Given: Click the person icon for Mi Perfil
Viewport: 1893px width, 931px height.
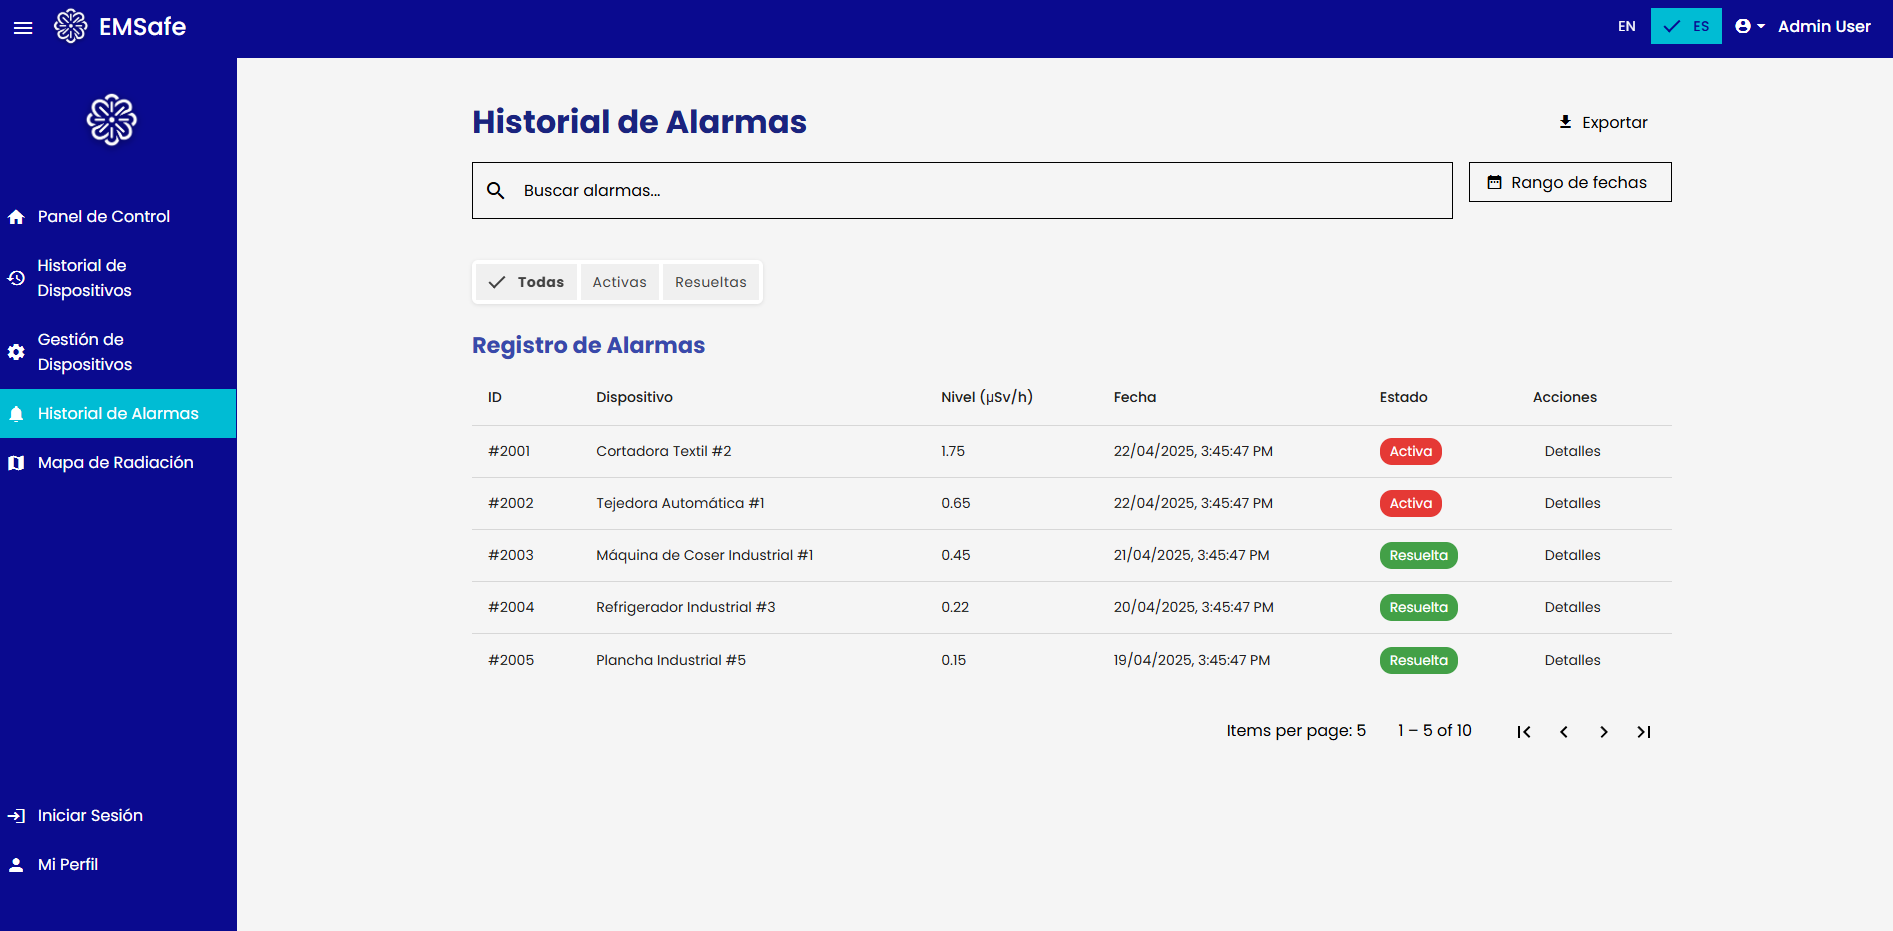Looking at the screenshot, I should 16,865.
